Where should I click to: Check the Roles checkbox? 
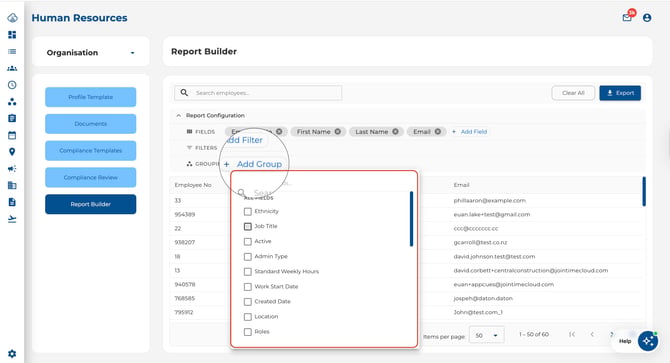[x=247, y=332]
